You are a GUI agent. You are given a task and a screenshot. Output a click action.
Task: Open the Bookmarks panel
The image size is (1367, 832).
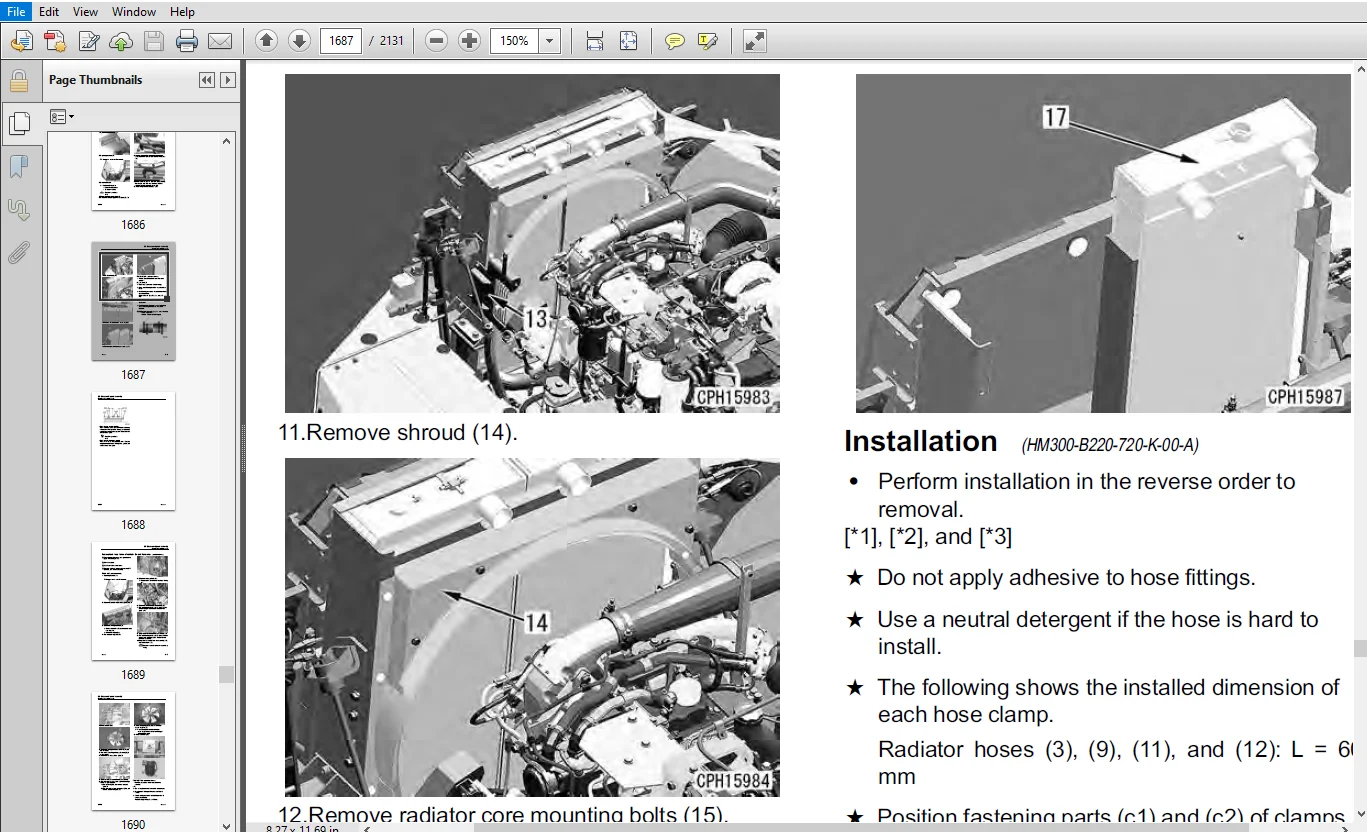tap(18, 166)
